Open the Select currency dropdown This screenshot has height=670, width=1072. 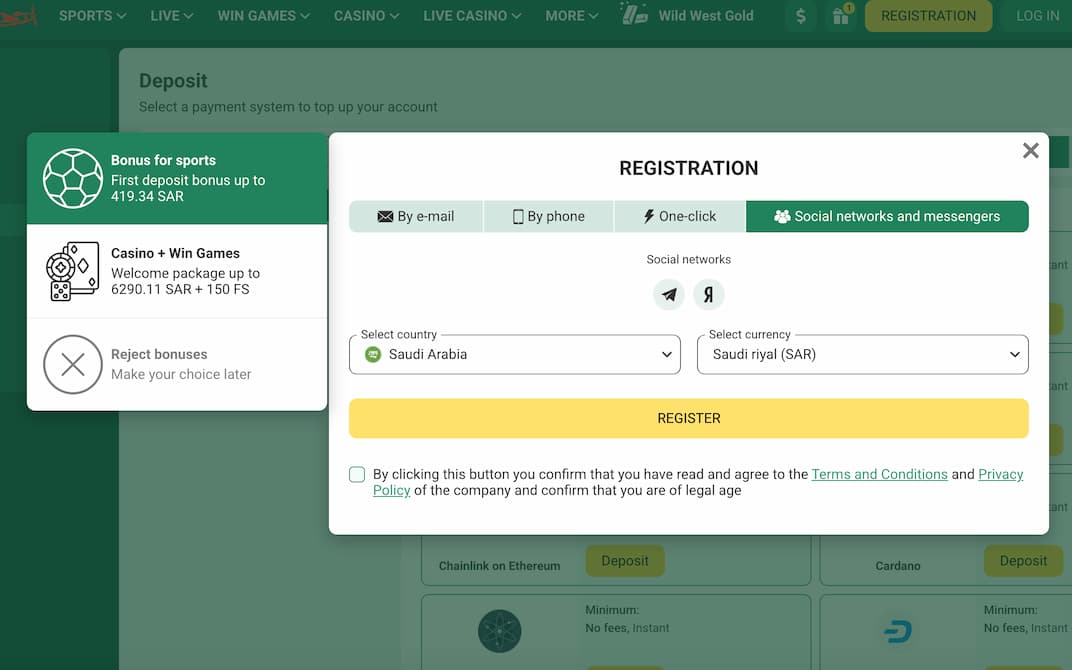(863, 354)
